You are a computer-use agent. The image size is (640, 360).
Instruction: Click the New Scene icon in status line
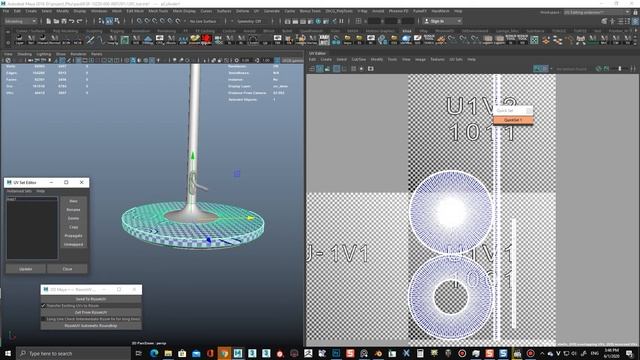[48, 21]
